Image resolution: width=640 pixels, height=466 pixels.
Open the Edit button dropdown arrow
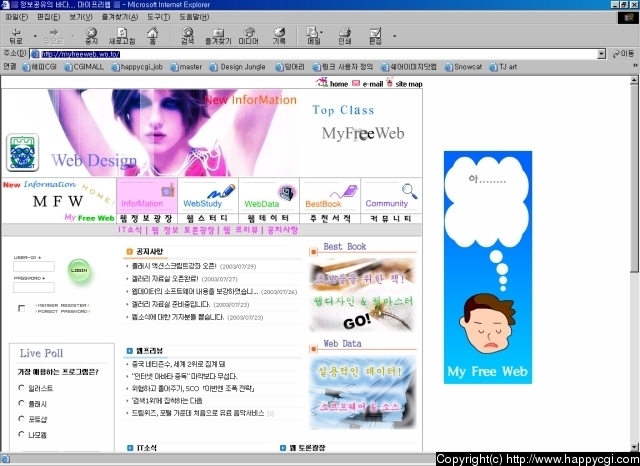(394, 36)
